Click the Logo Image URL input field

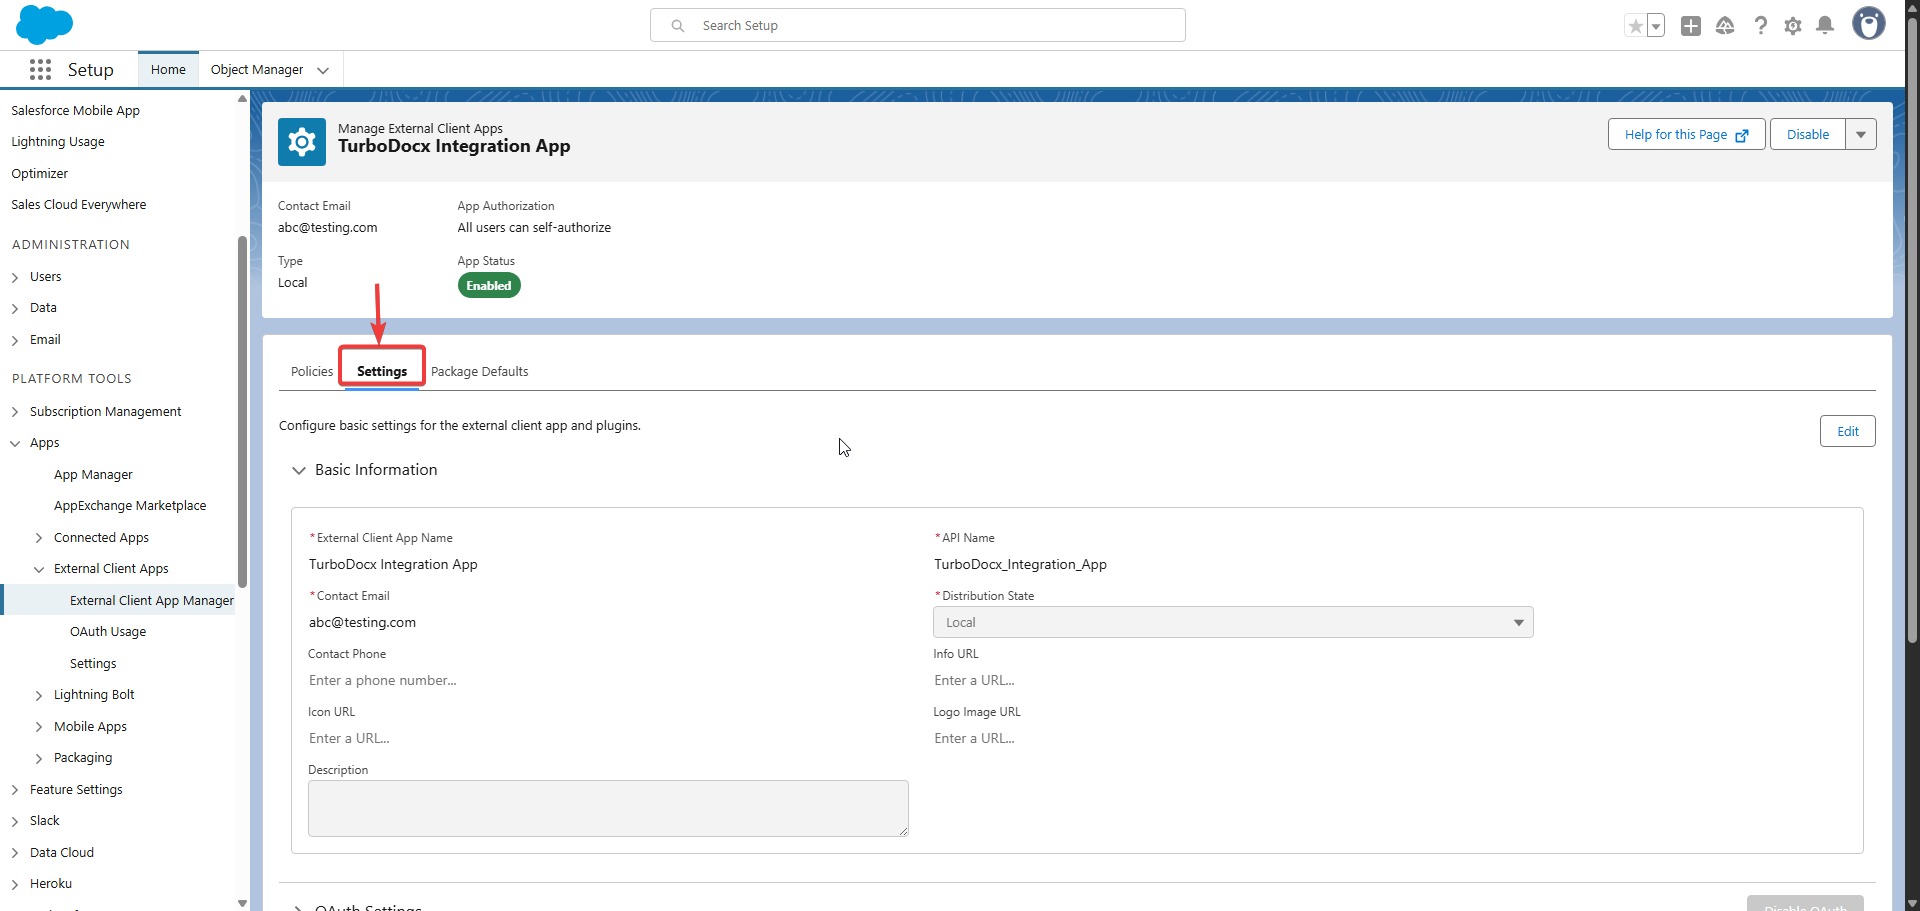coord(1233,738)
